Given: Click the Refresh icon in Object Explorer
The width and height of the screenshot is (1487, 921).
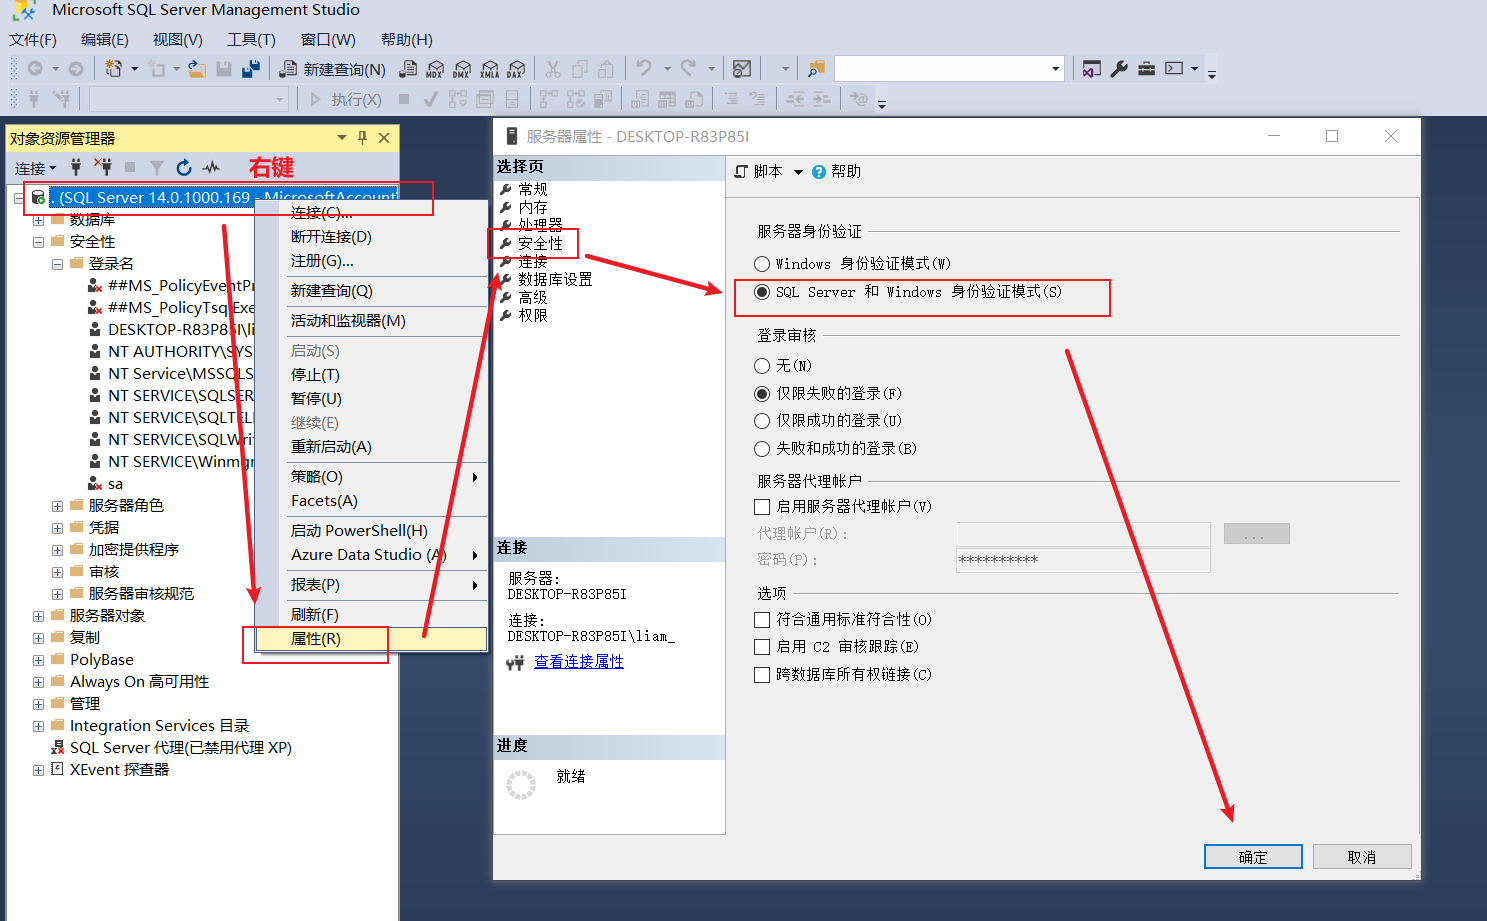Looking at the screenshot, I should pyautogui.click(x=184, y=167).
